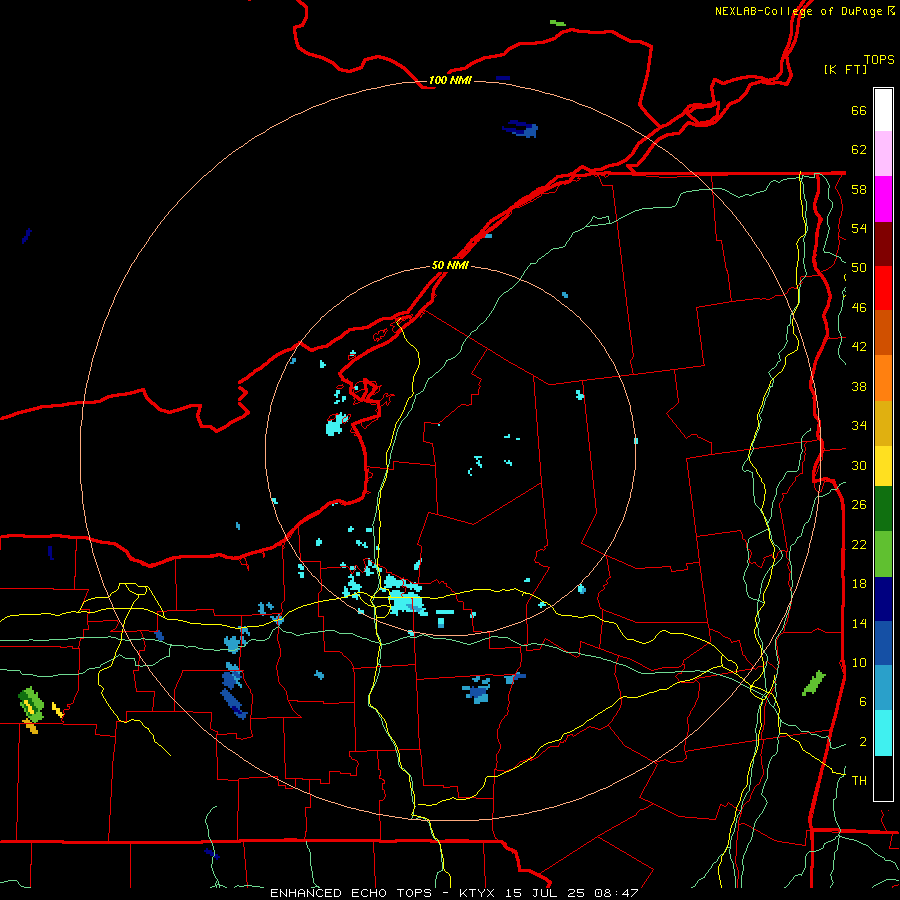Image resolution: width=900 pixels, height=900 pixels.
Task: Click the white swatch in the tops legend
Action: 883,110
